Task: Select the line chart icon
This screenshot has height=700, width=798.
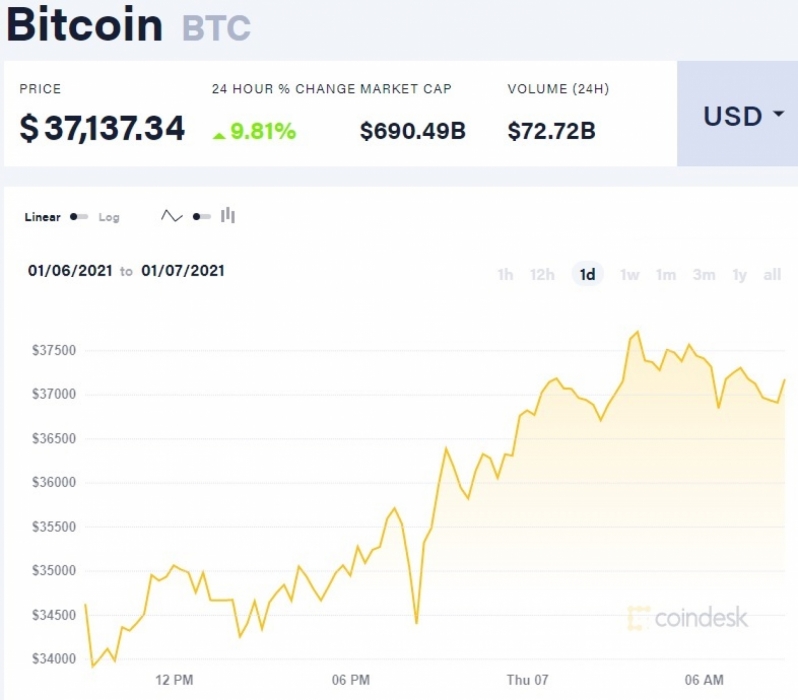Action: [172, 216]
